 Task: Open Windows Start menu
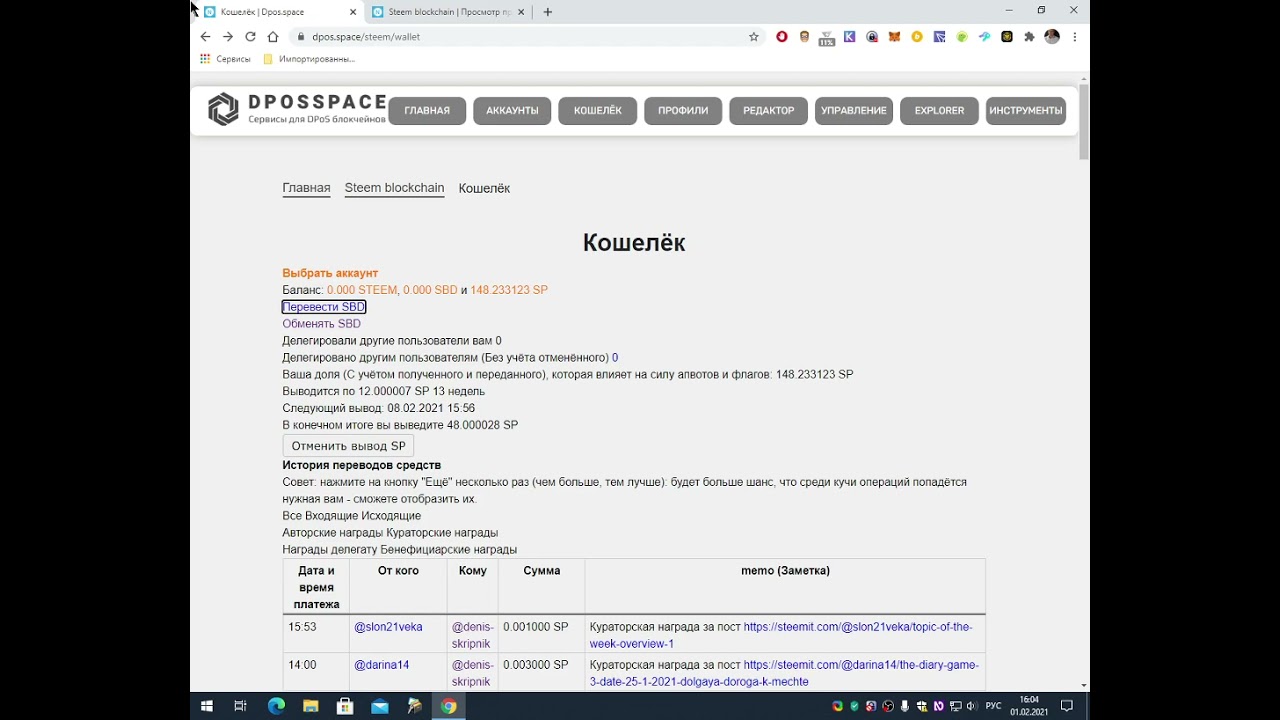(207, 706)
